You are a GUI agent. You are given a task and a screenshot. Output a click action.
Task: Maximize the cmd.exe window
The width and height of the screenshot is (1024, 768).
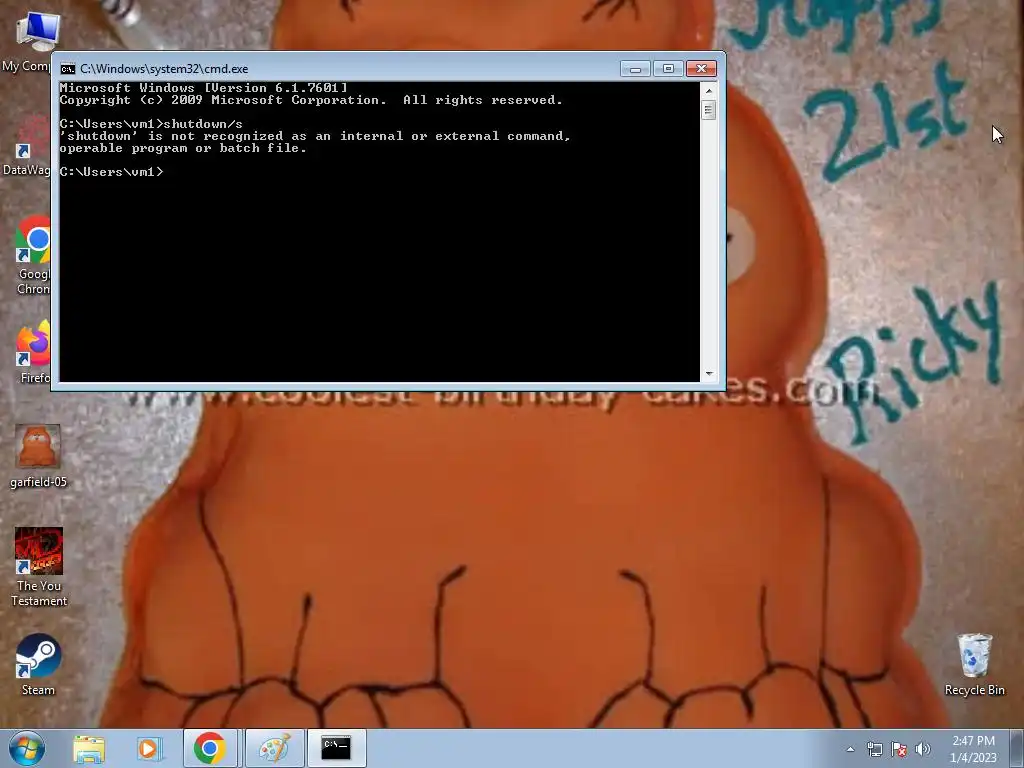pos(667,69)
